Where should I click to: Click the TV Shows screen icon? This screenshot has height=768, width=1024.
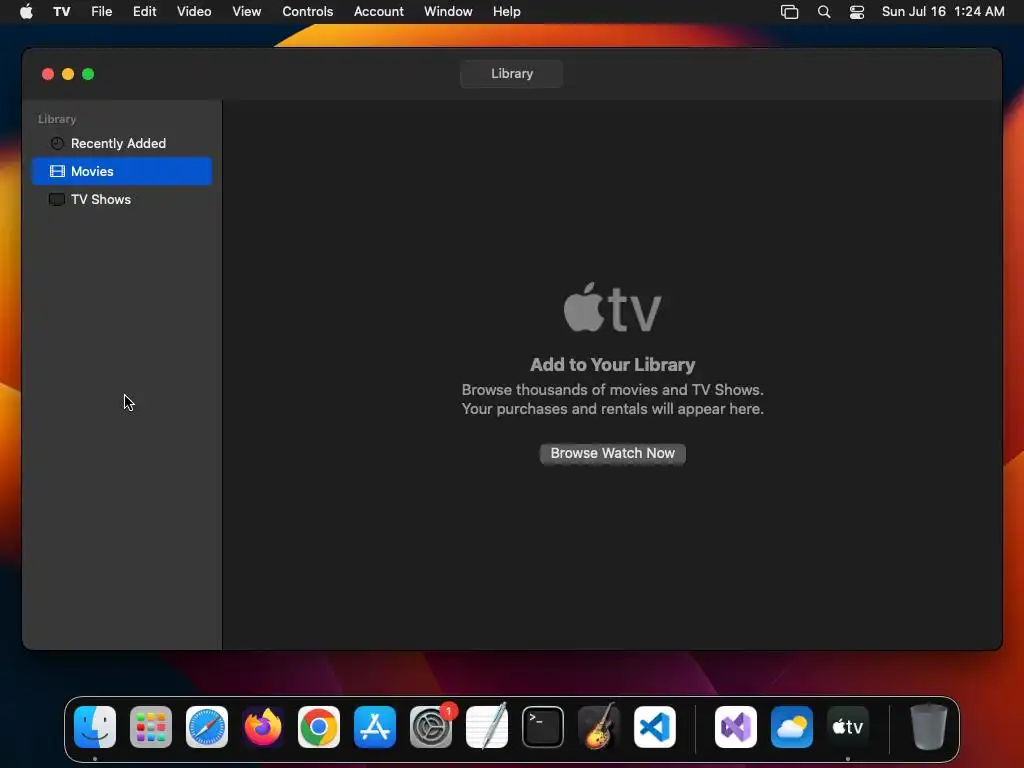point(57,199)
